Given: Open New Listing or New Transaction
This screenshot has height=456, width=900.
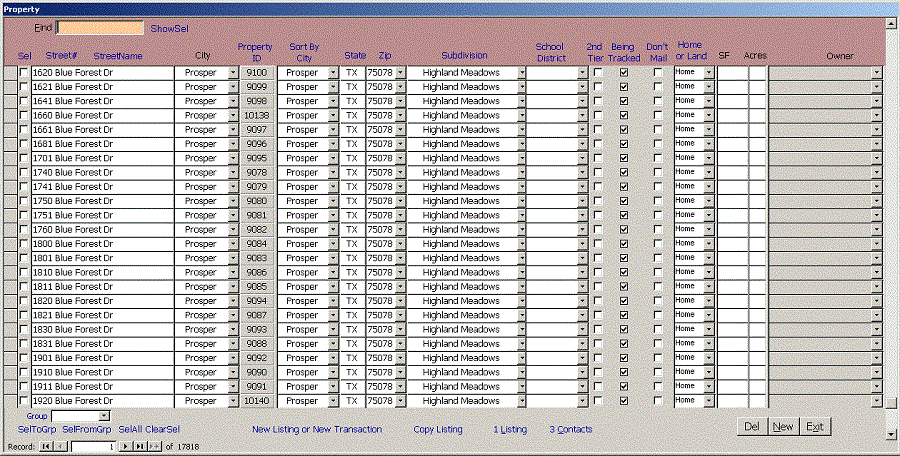Looking at the screenshot, I should tap(317, 429).
